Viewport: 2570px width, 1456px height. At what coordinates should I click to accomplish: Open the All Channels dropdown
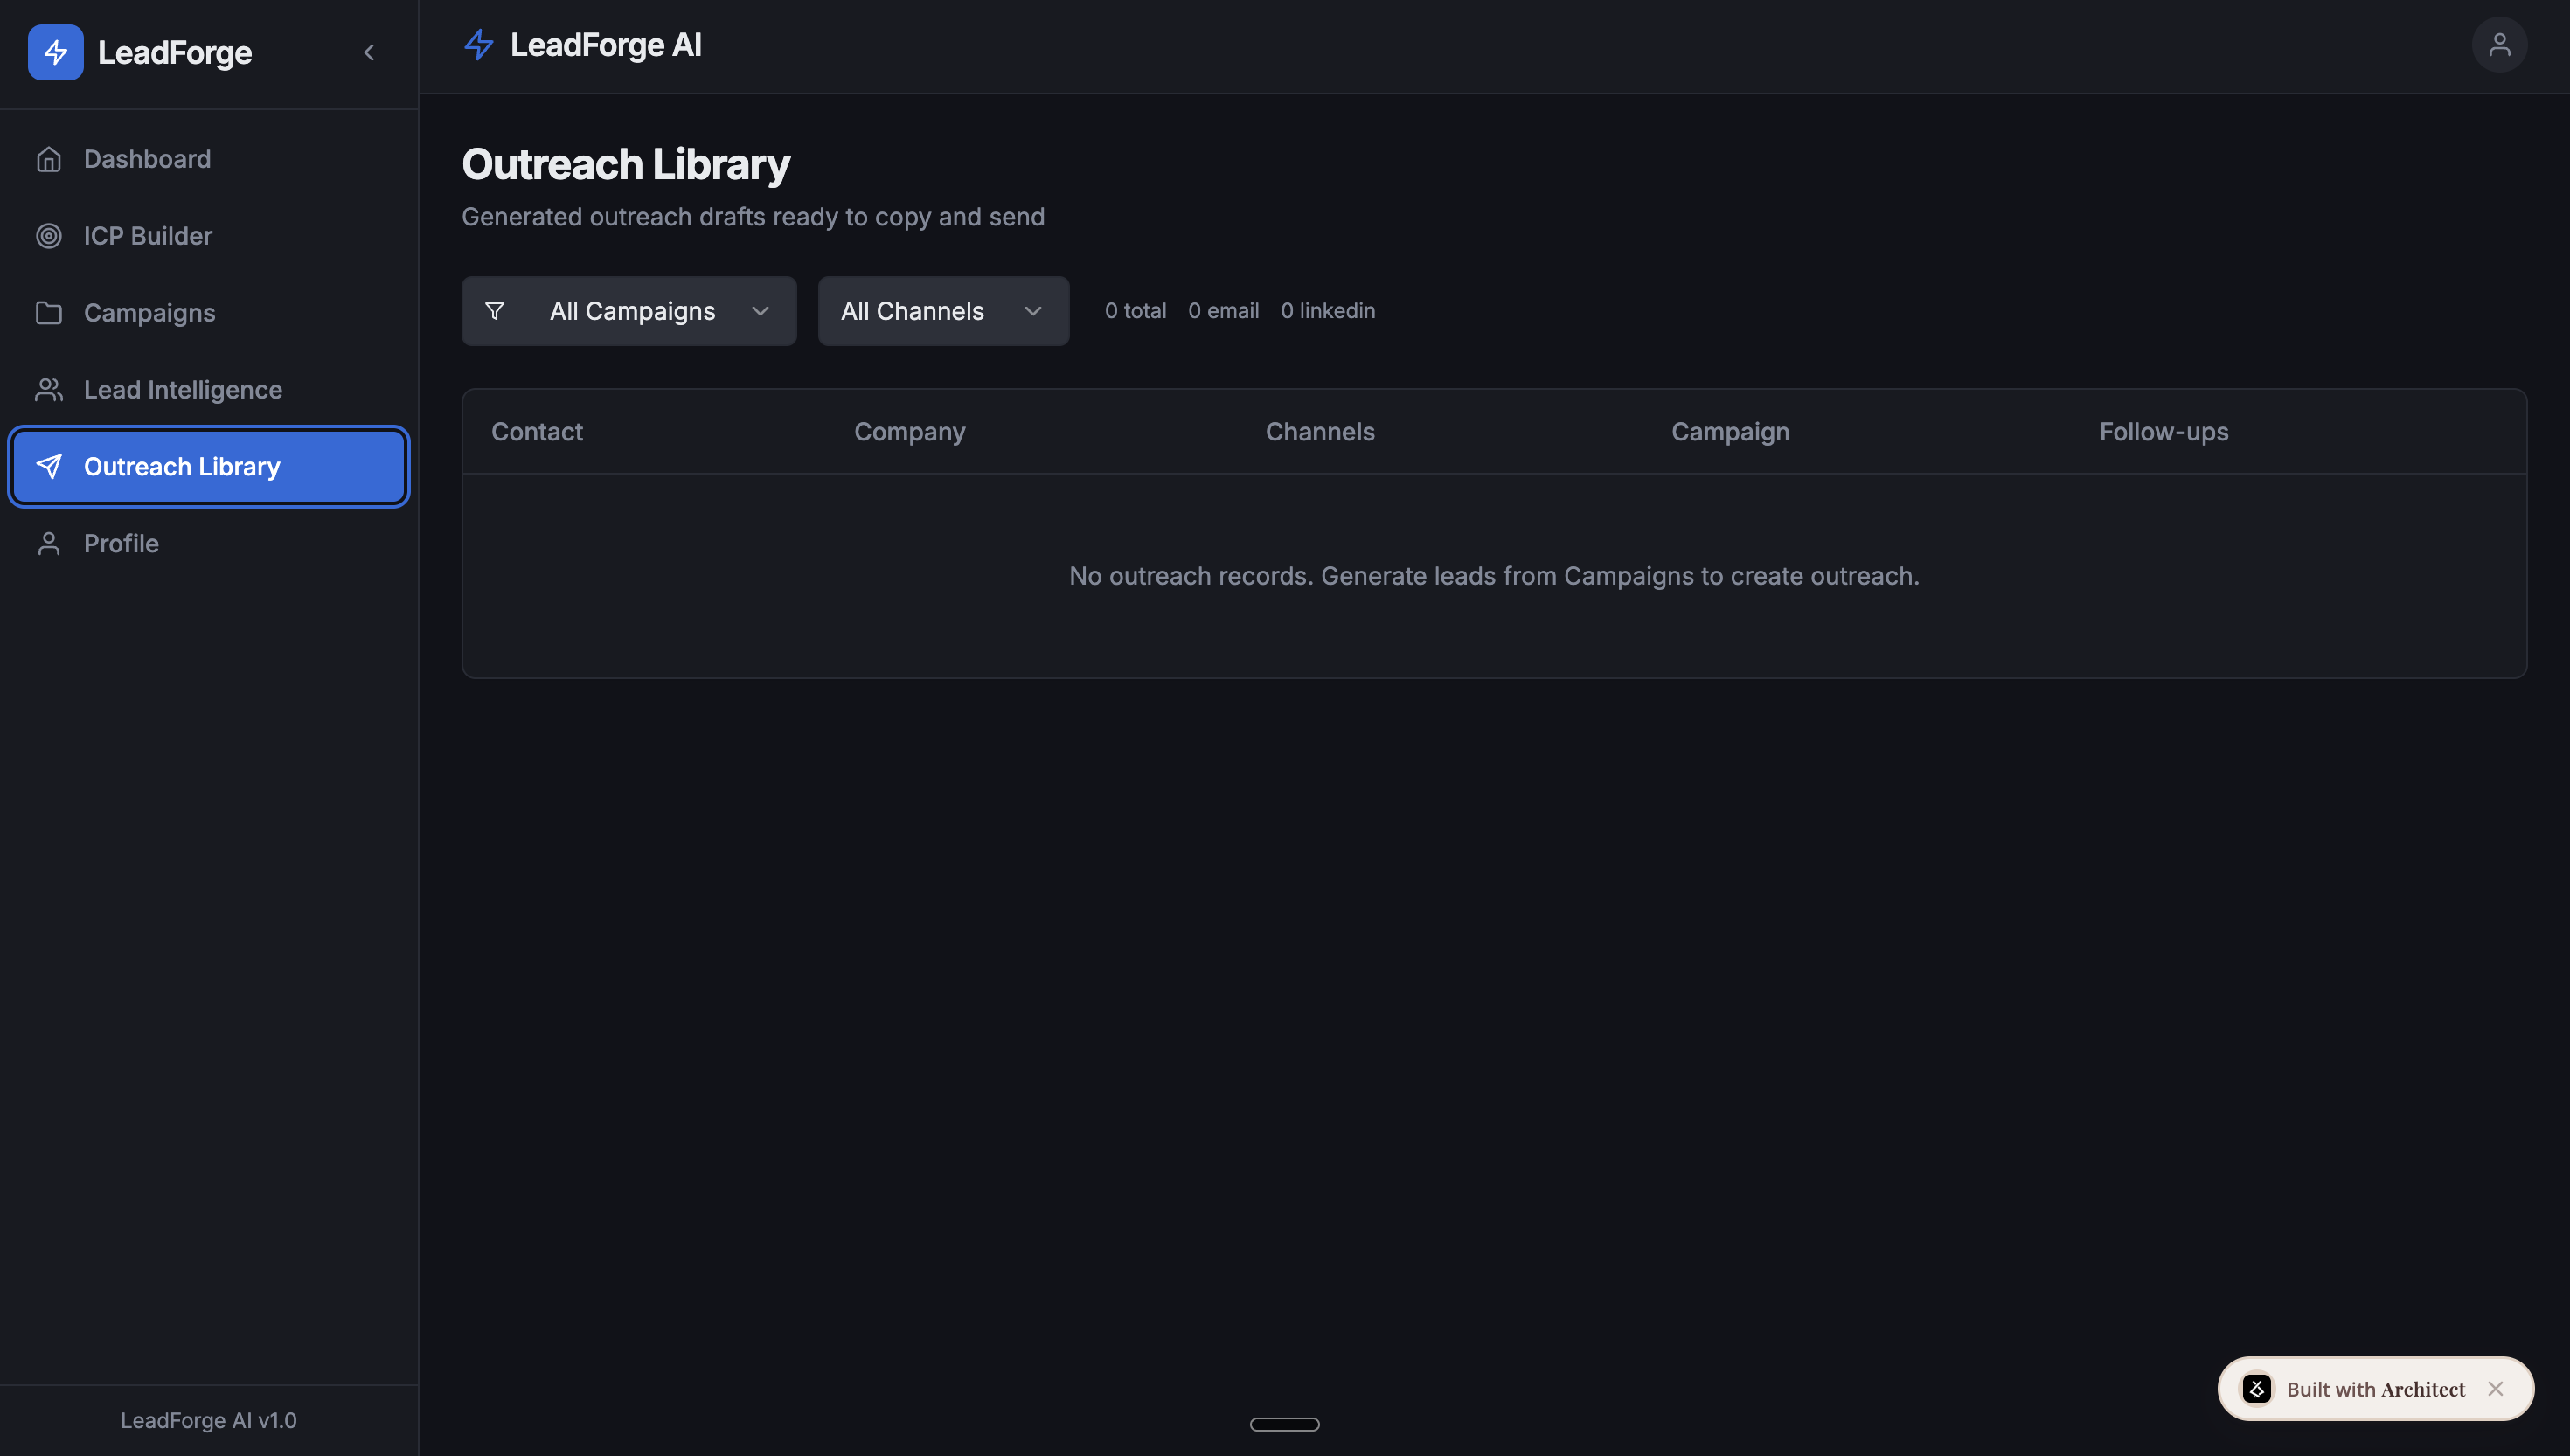(943, 311)
